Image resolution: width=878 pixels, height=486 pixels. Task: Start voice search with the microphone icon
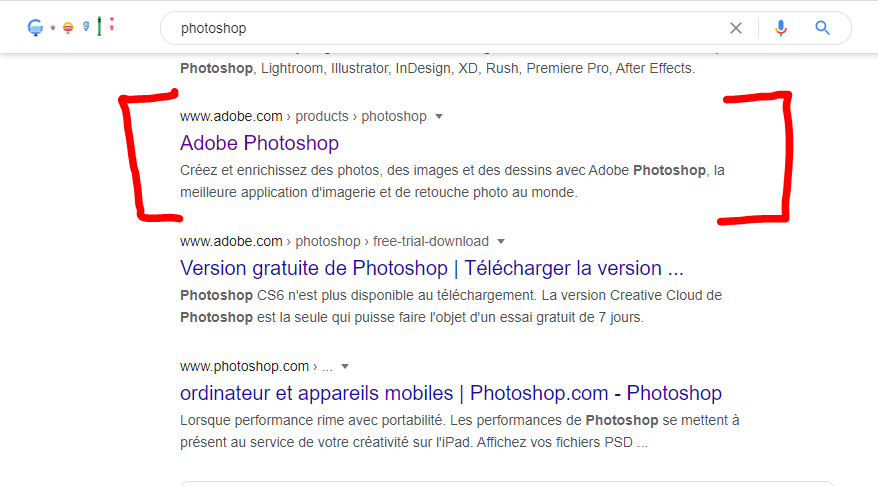tap(781, 28)
